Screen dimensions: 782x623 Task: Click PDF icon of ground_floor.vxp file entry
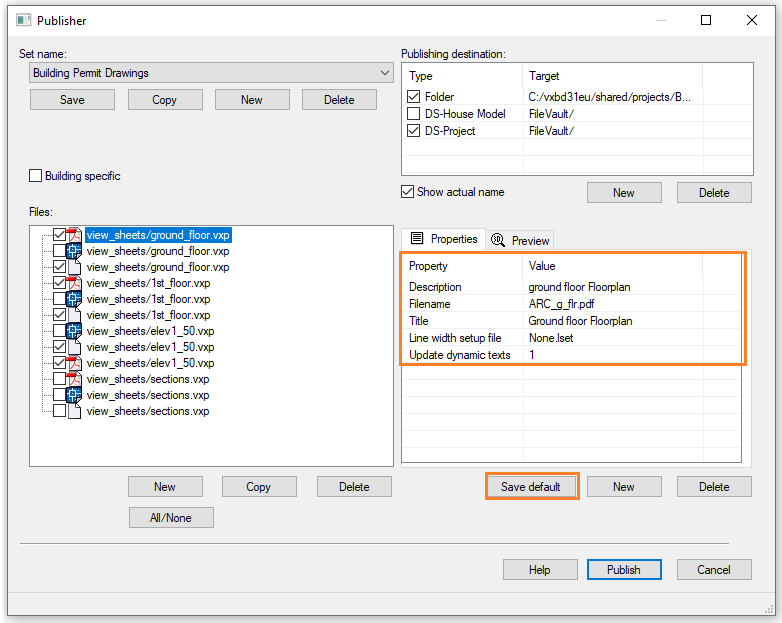pos(73,235)
